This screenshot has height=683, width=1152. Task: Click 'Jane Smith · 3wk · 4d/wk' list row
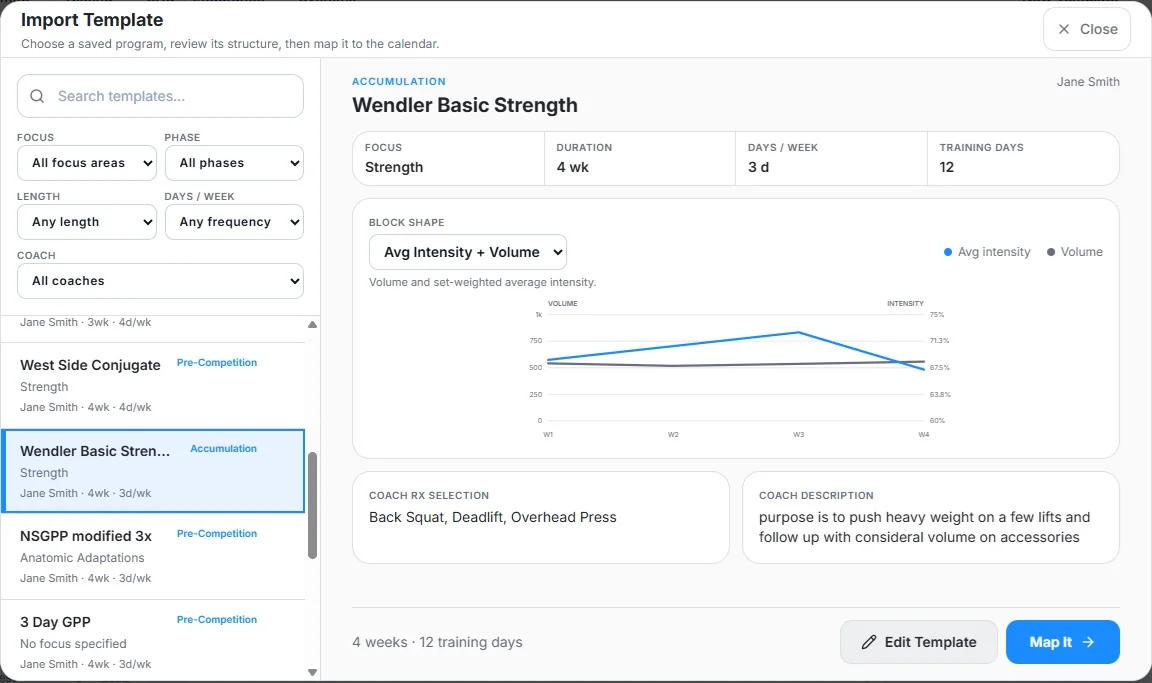coord(85,322)
